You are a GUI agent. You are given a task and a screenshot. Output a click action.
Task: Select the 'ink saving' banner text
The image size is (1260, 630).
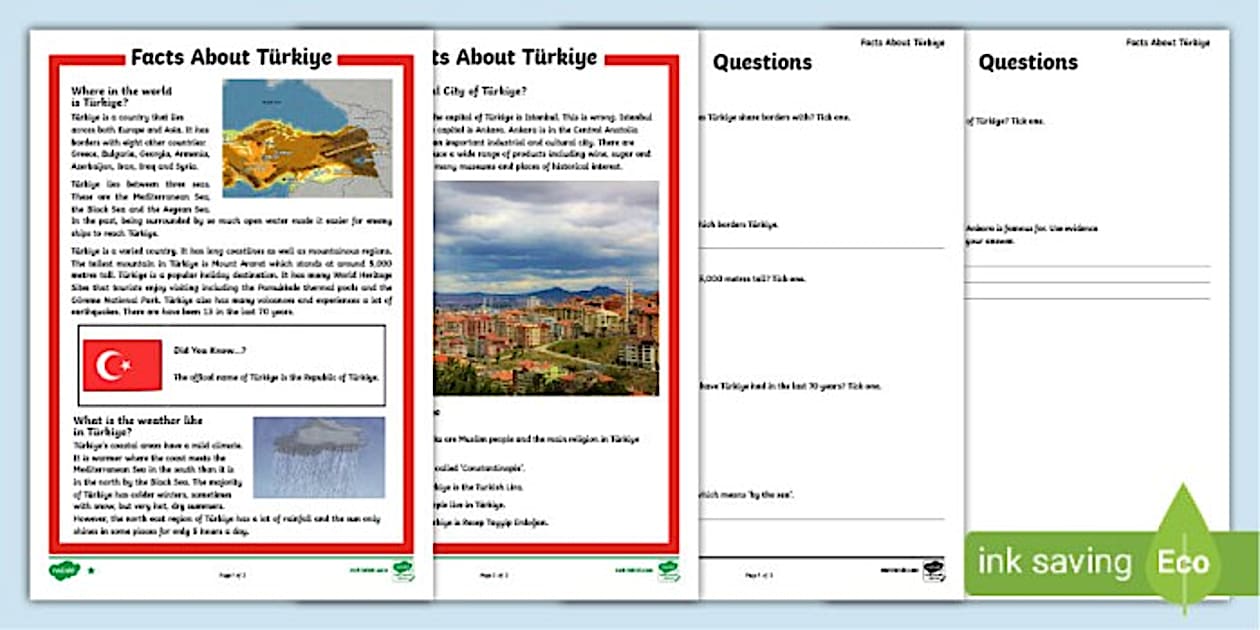tap(1054, 561)
